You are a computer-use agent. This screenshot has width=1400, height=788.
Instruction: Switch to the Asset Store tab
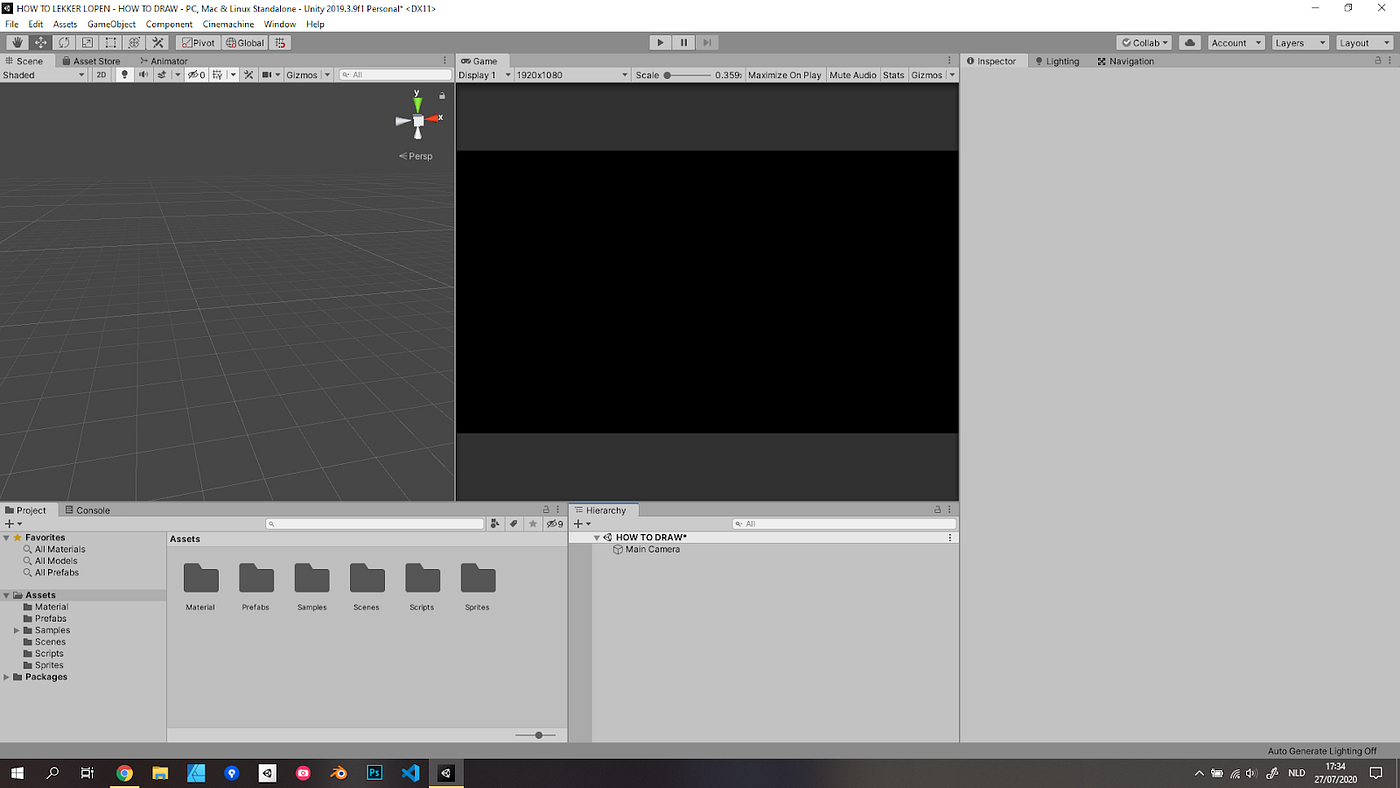pyautogui.click(x=90, y=61)
